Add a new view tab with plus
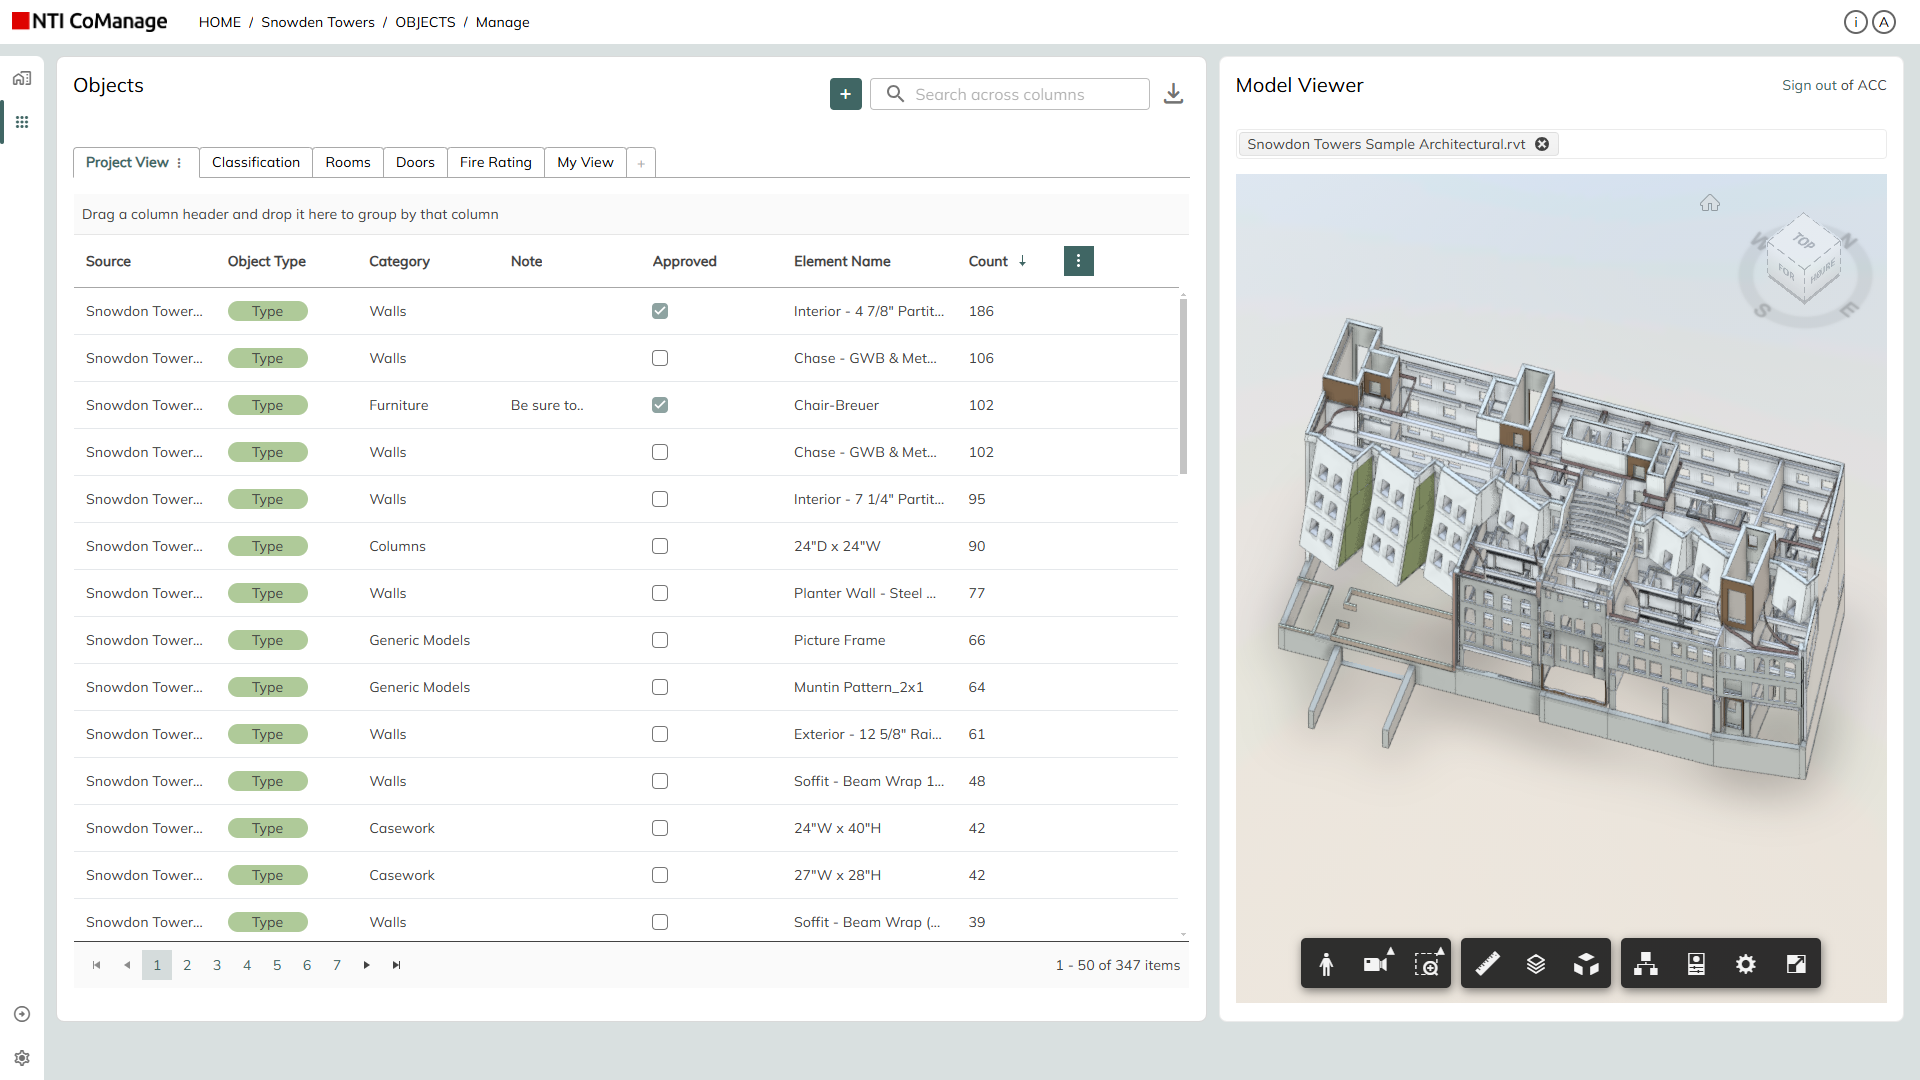 [641, 163]
